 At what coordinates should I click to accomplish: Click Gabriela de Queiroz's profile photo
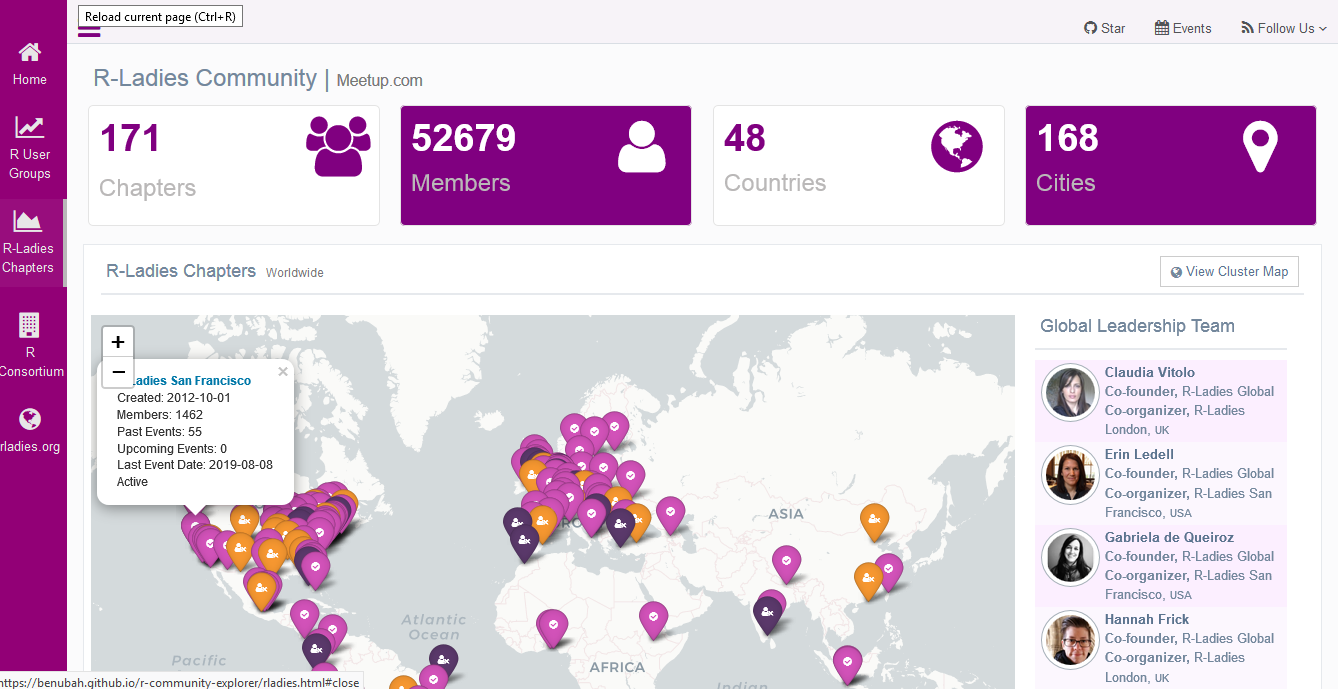coord(1071,556)
